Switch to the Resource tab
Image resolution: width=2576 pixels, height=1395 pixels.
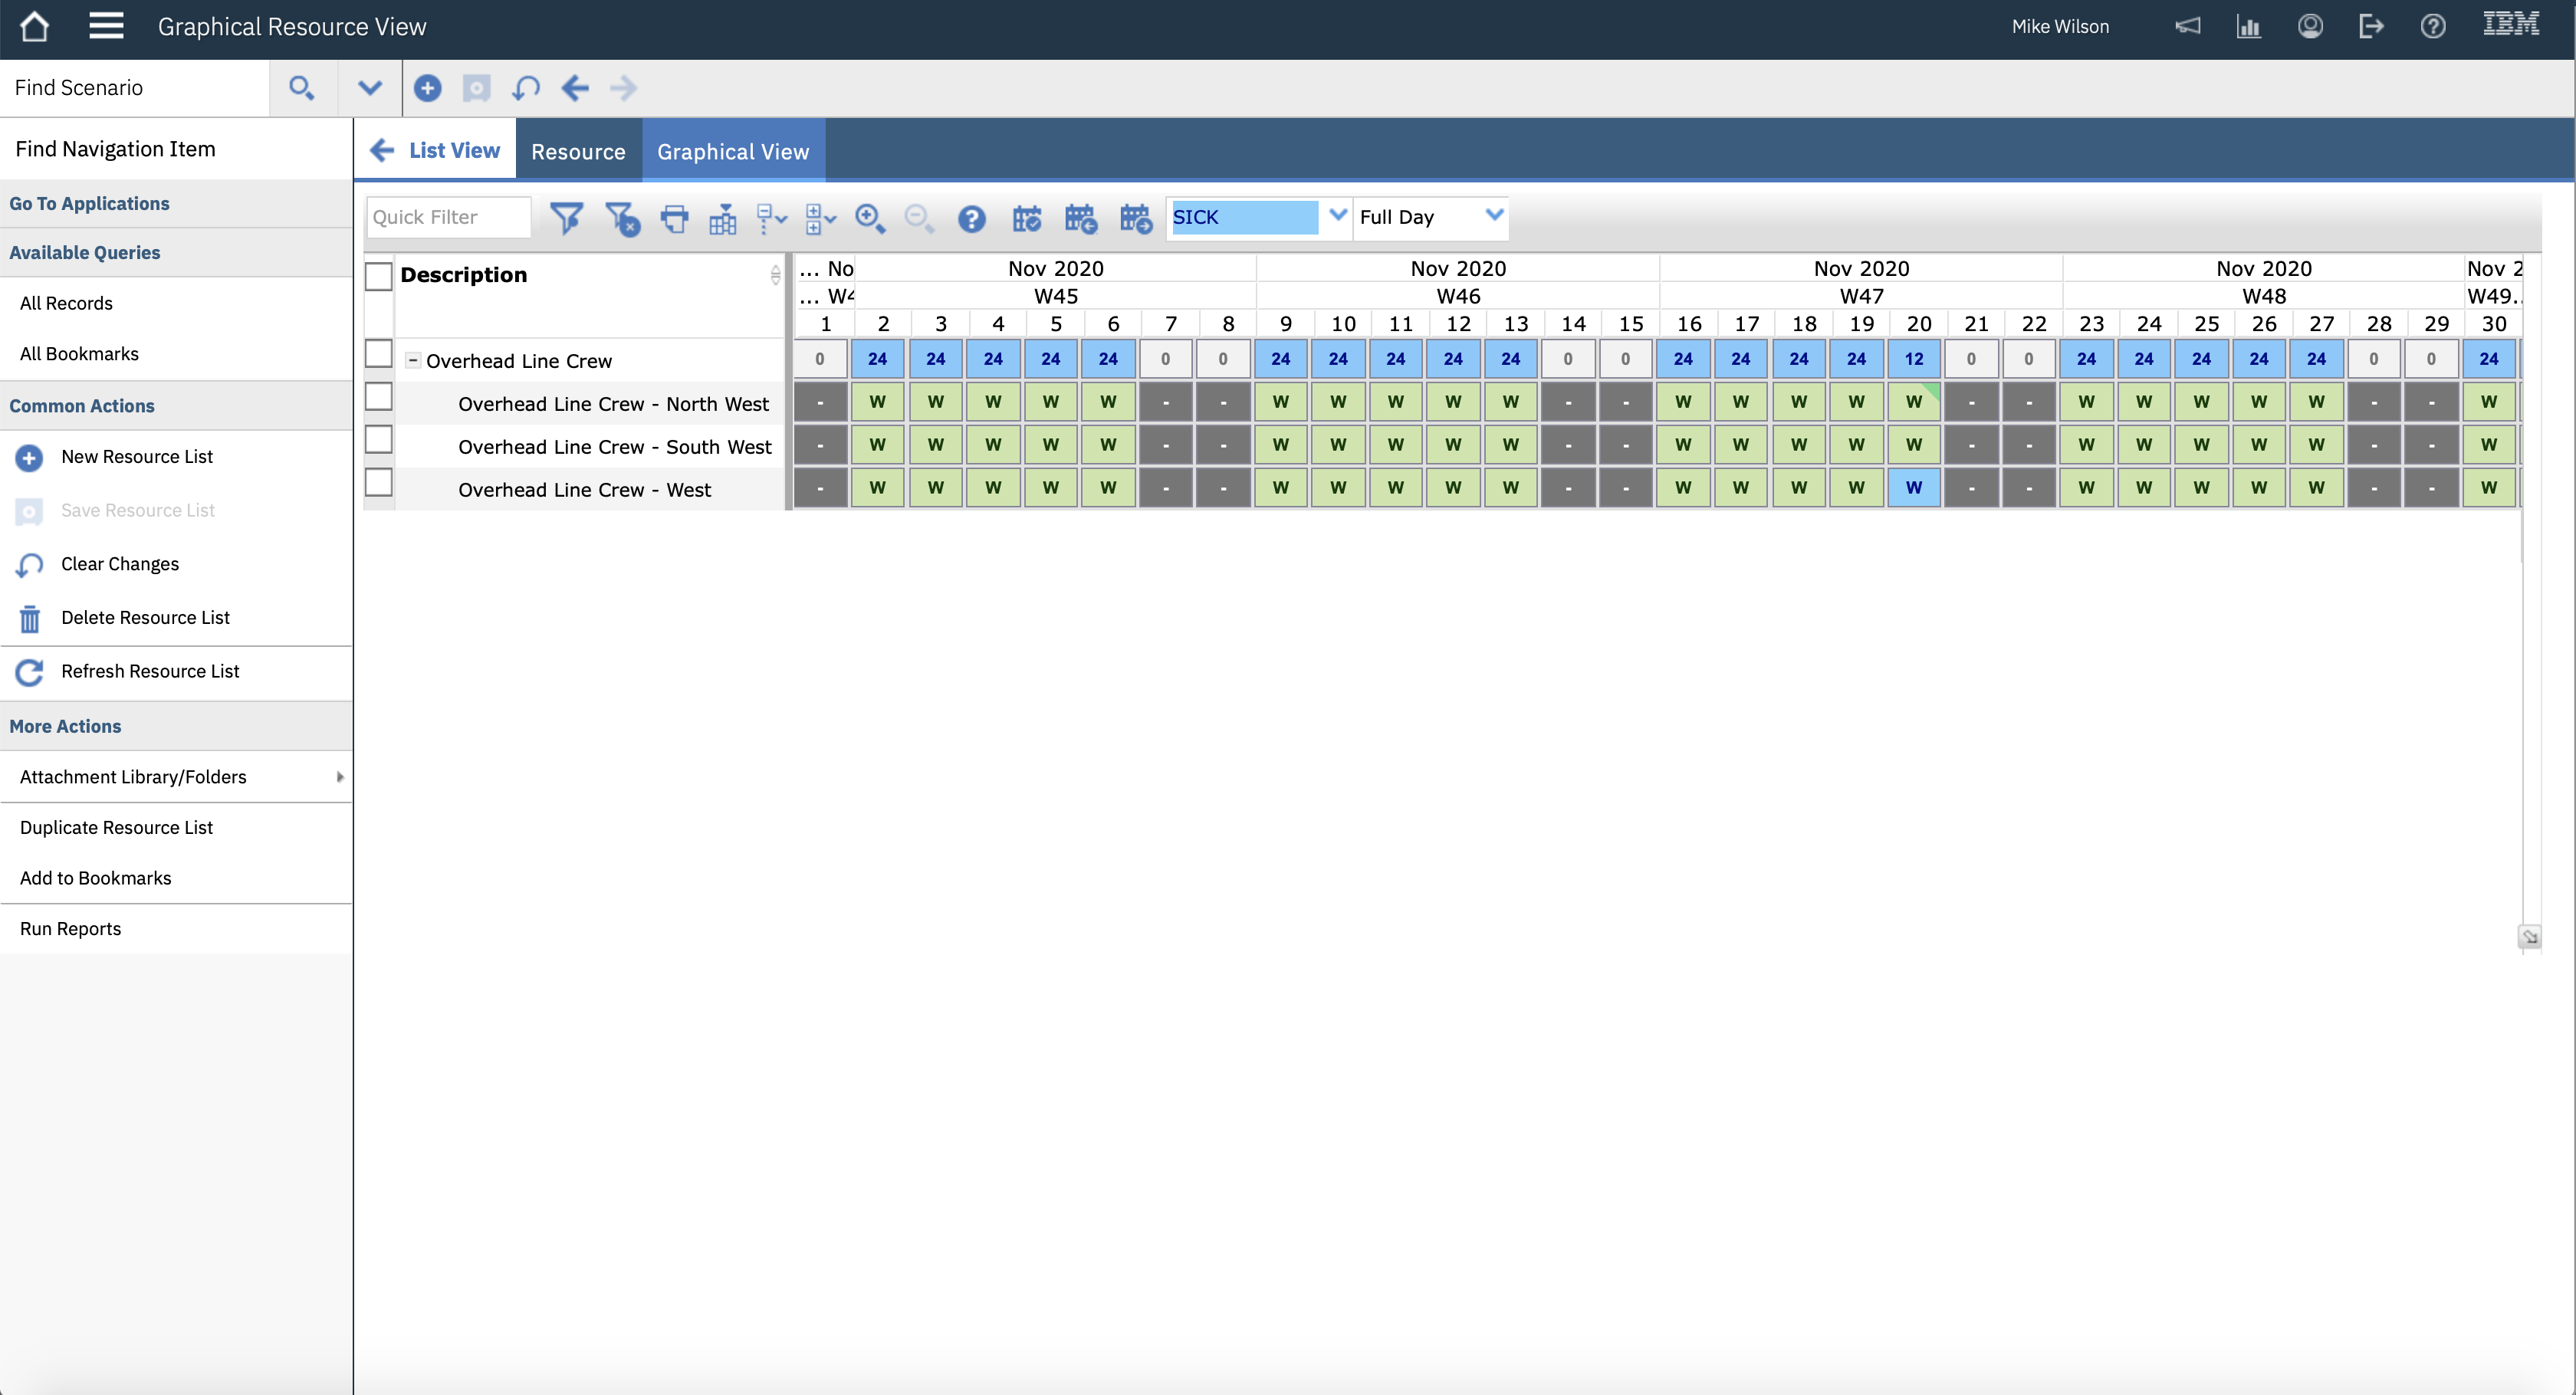tap(578, 151)
